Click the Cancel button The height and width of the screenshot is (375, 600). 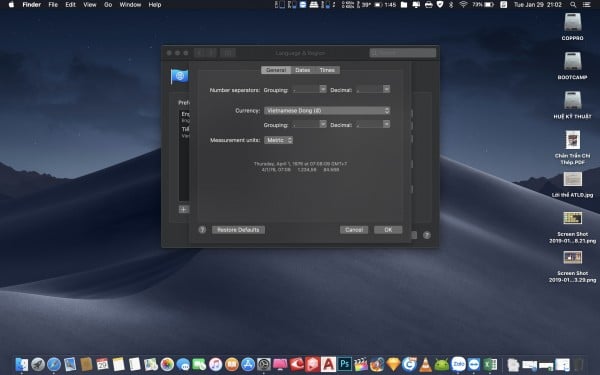354,230
